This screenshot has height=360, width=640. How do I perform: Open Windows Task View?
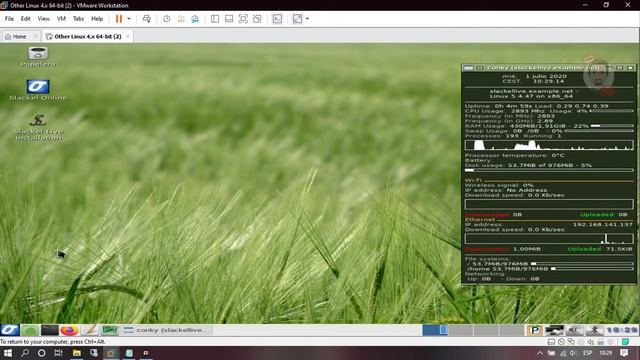tap(58, 353)
